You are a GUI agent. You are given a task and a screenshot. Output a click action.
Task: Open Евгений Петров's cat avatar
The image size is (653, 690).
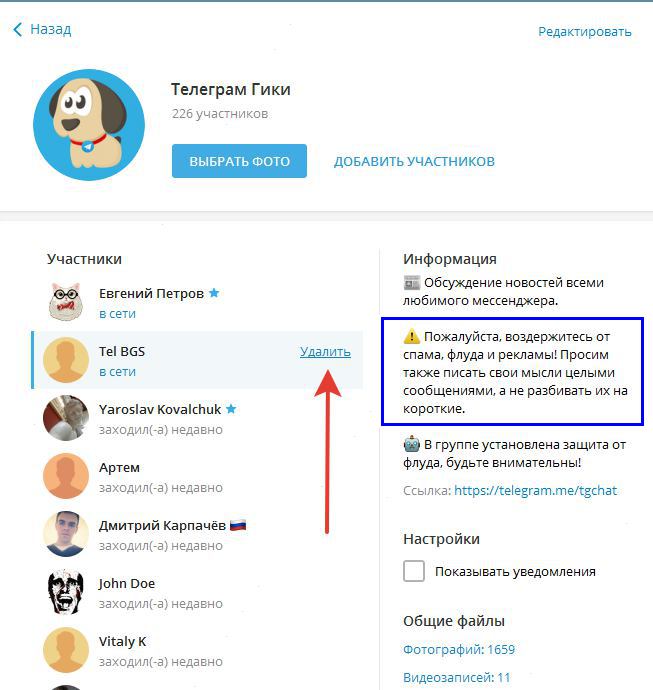click(x=66, y=302)
